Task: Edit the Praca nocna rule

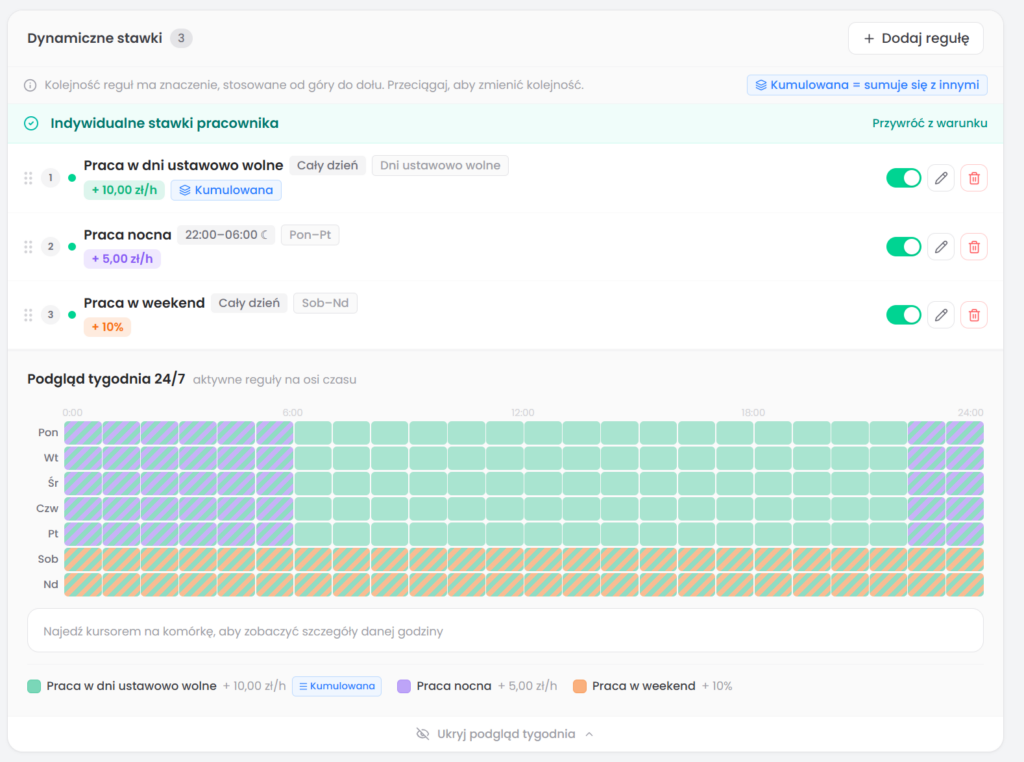Action: (941, 247)
